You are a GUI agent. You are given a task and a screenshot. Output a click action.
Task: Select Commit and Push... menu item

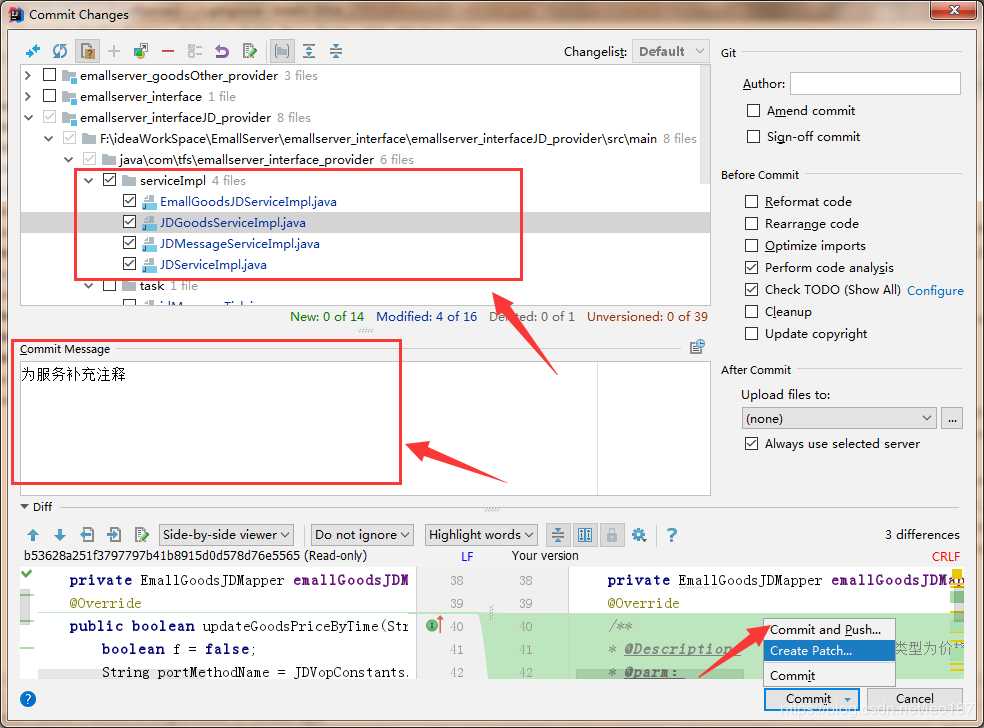(828, 629)
